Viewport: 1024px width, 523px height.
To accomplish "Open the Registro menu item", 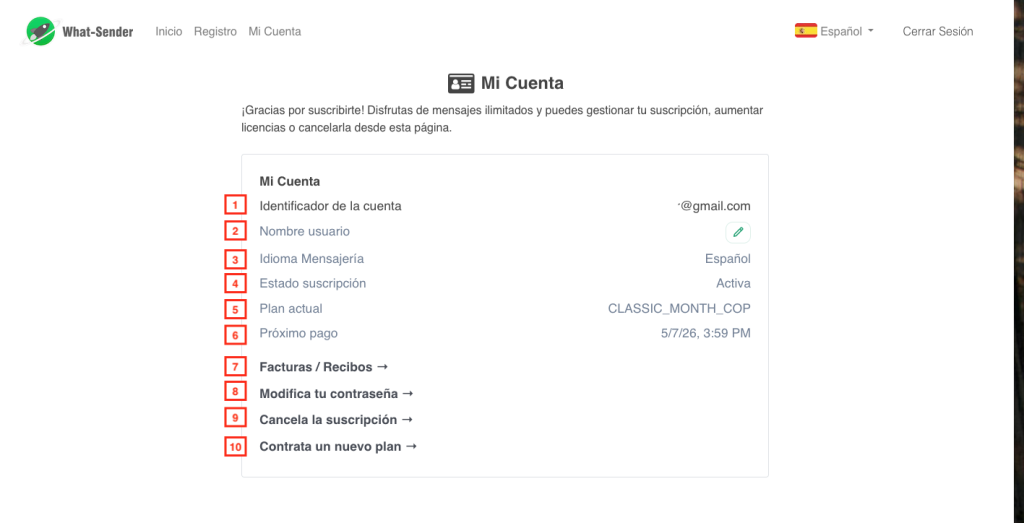I will [x=215, y=31].
